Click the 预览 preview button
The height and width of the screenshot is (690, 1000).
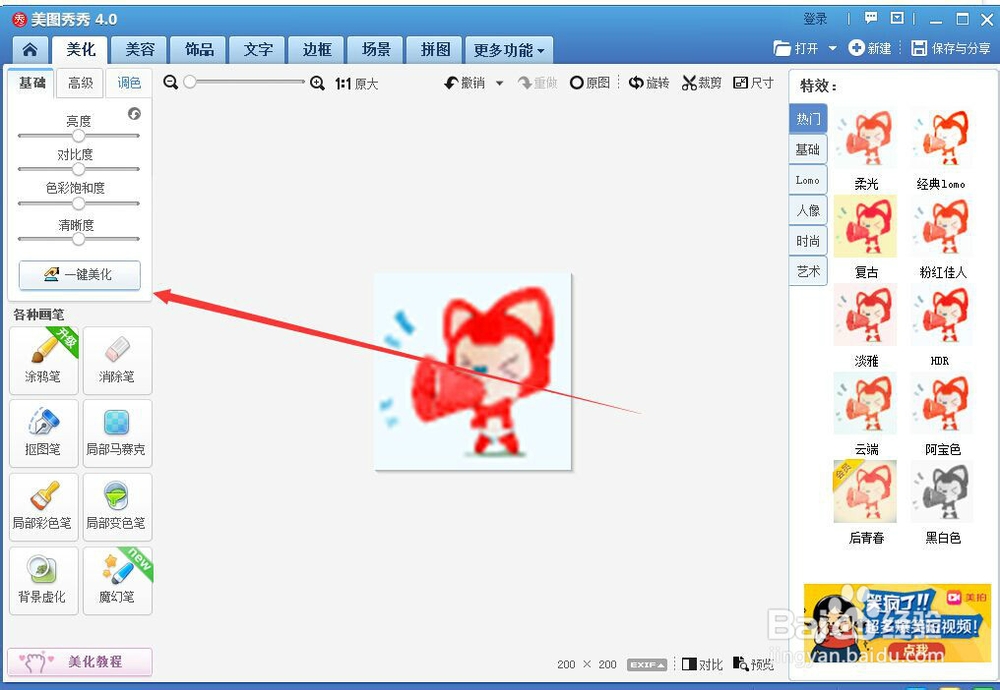pyautogui.click(x=753, y=664)
